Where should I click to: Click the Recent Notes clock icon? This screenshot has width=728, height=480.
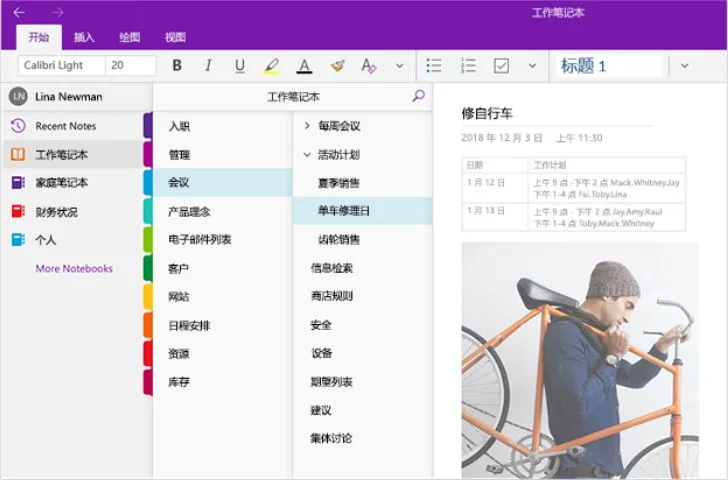tap(18, 126)
